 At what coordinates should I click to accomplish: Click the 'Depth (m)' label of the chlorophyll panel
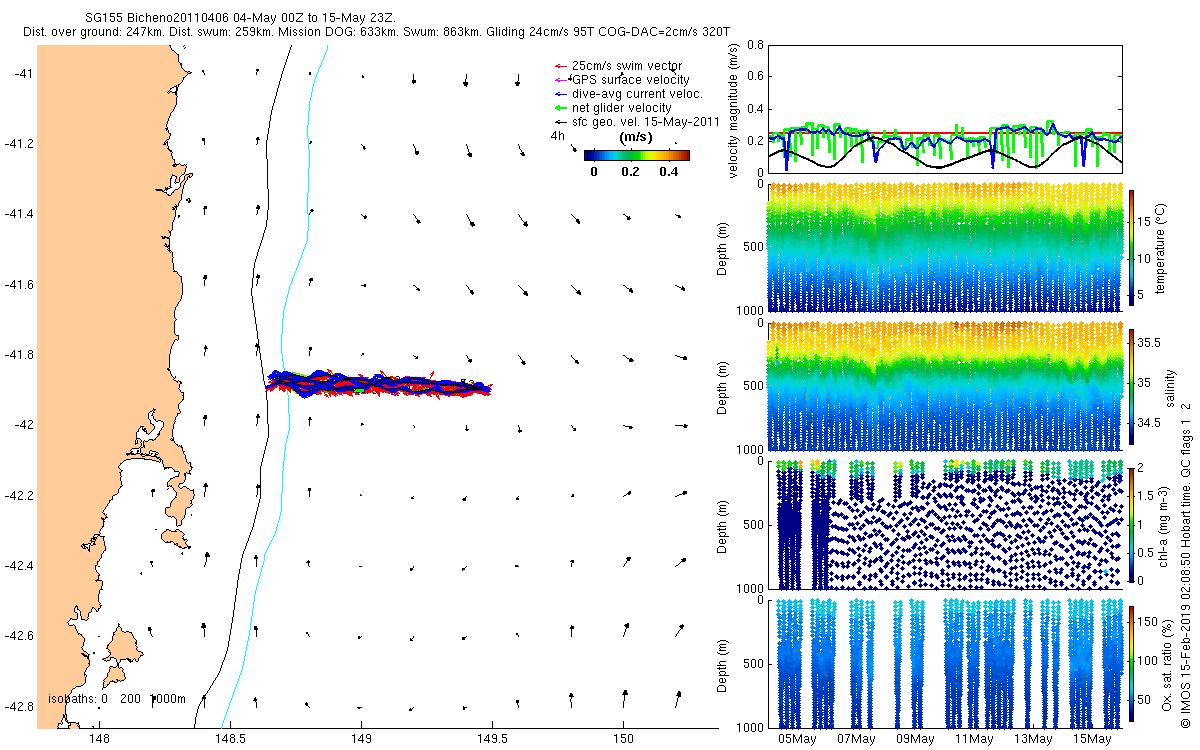(x=722, y=525)
